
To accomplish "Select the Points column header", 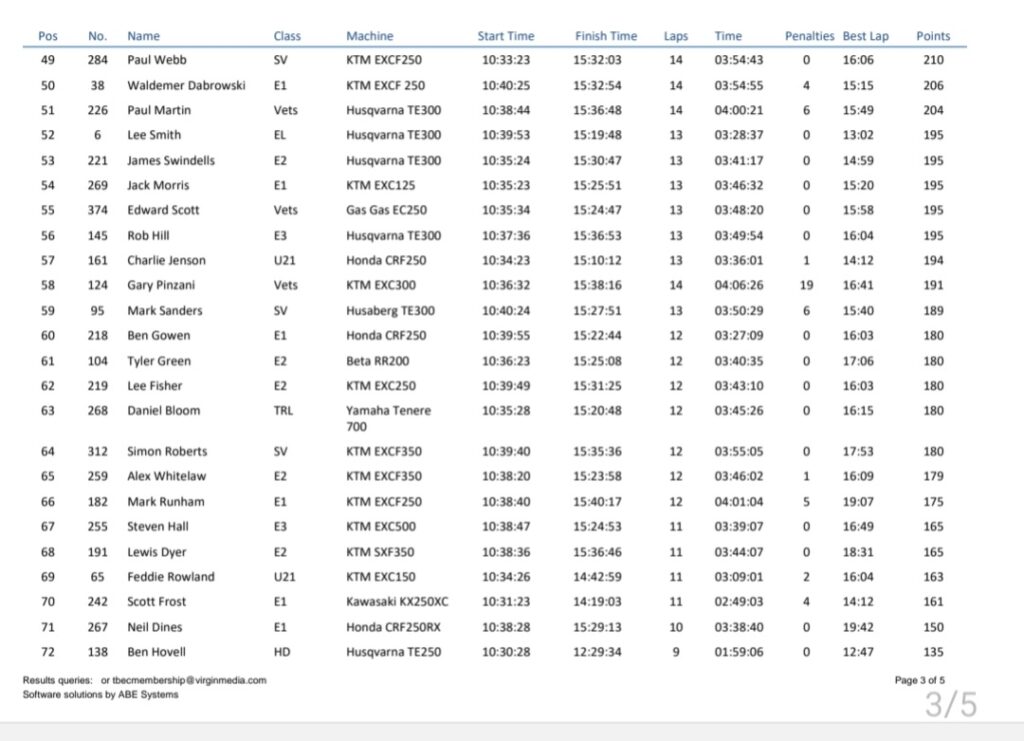I will (933, 36).
